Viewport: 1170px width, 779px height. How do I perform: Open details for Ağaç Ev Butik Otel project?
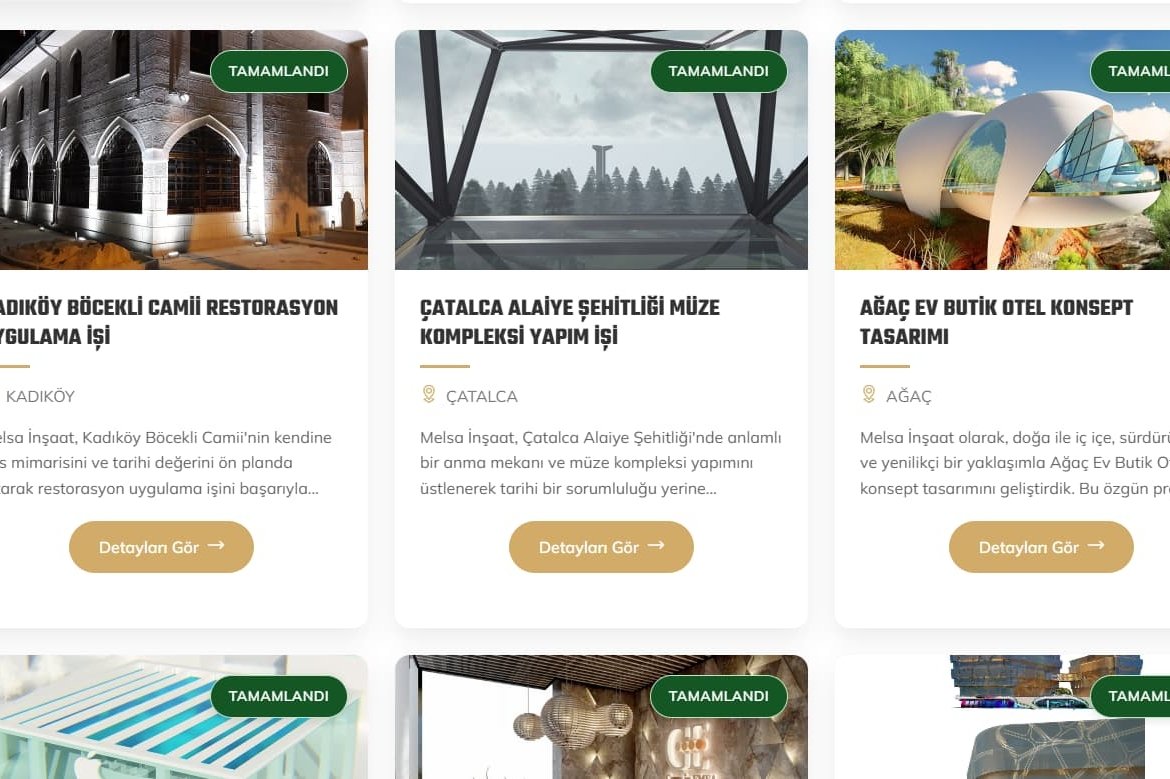1041,547
